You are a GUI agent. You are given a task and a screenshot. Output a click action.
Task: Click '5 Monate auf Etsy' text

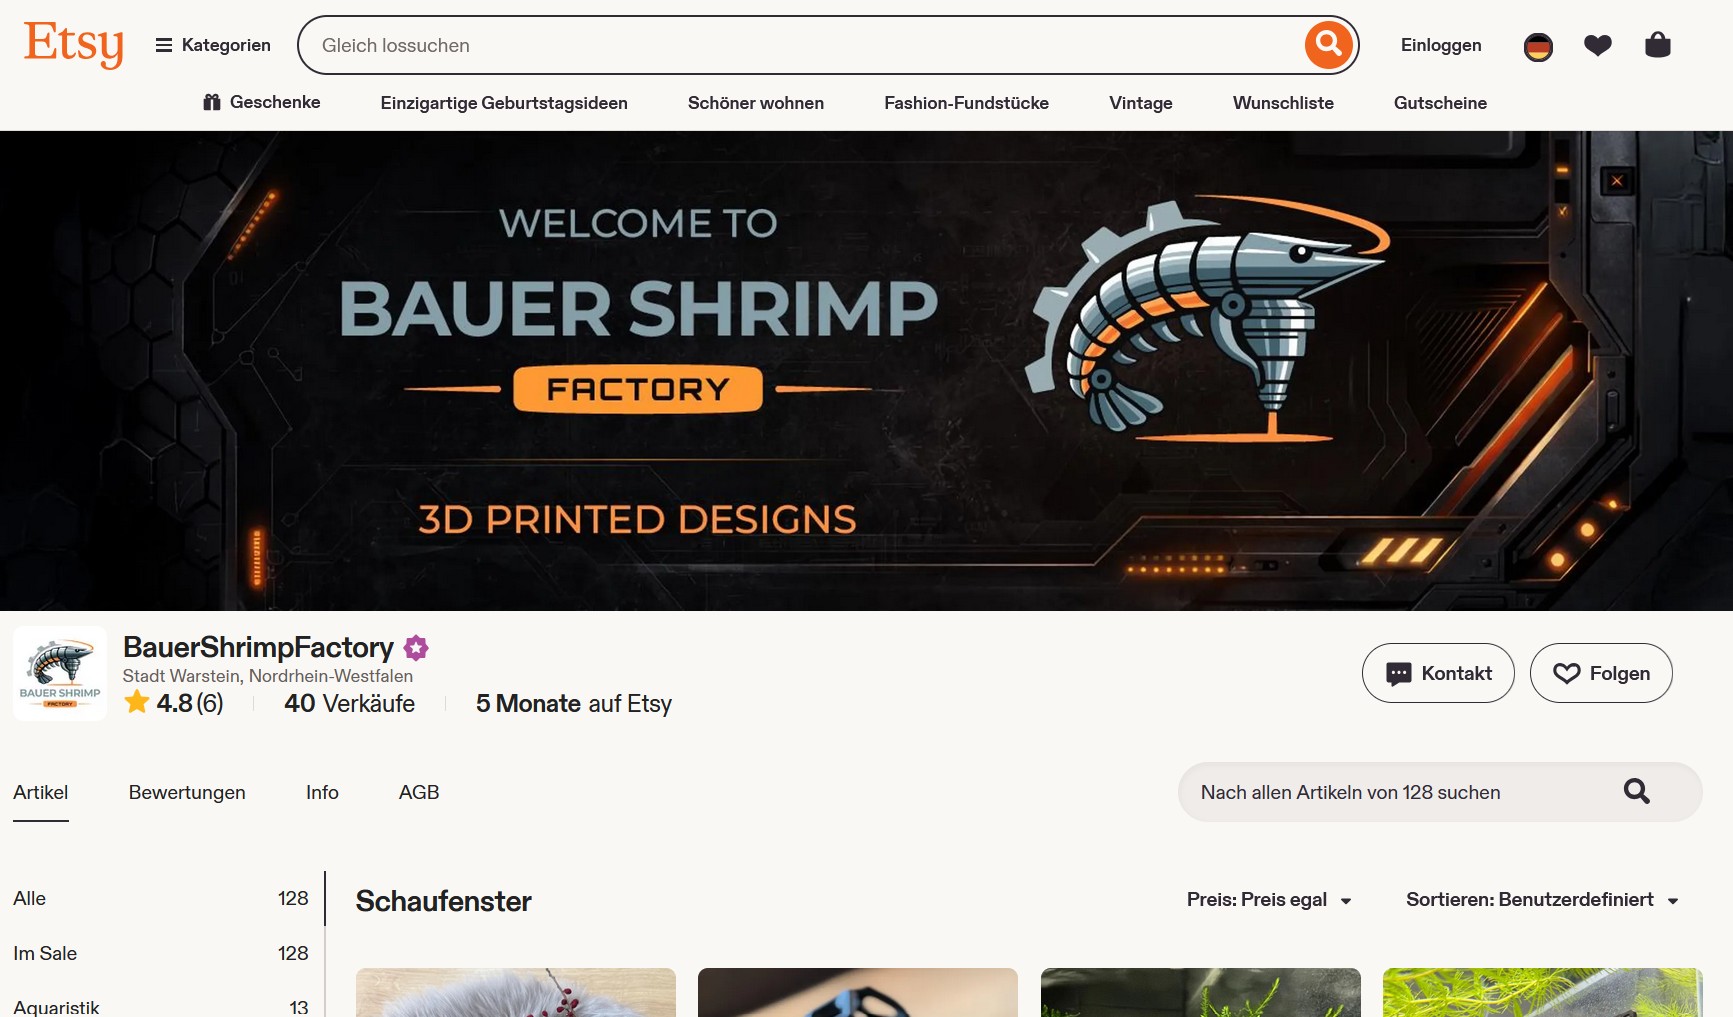pos(574,704)
